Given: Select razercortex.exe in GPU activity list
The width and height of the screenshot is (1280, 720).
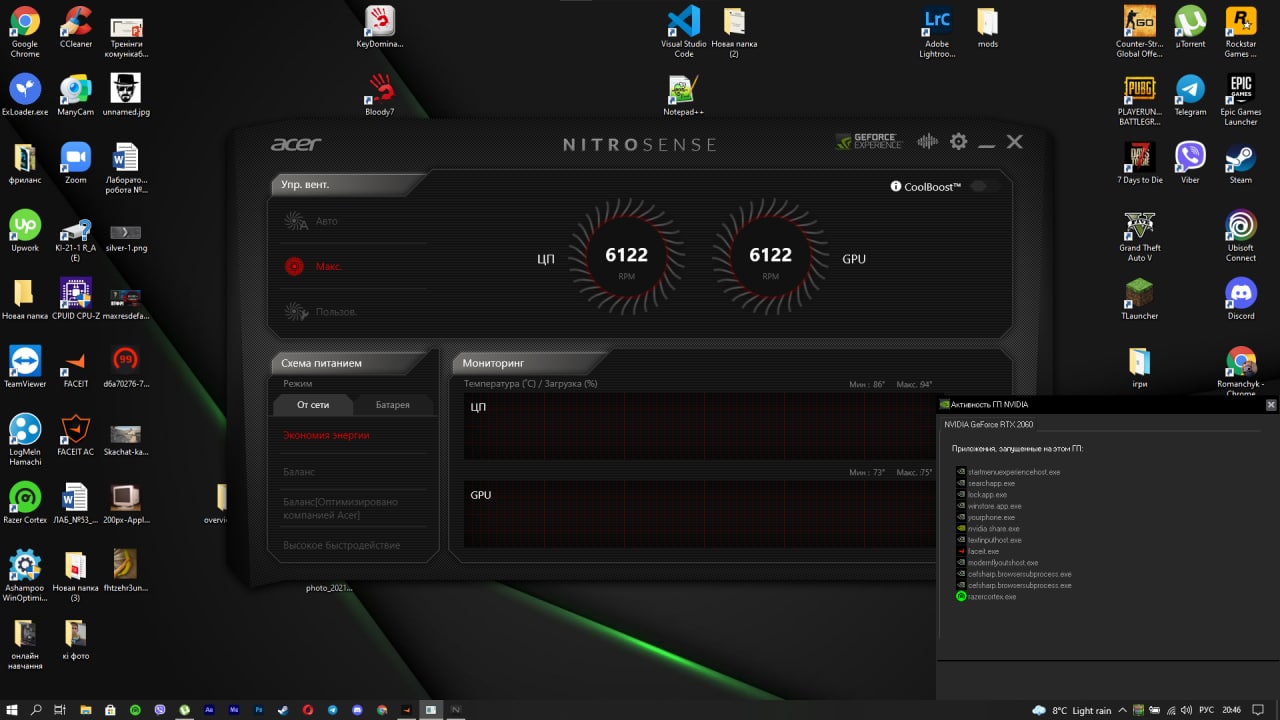Looking at the screenshot, I should pos(986,597).
